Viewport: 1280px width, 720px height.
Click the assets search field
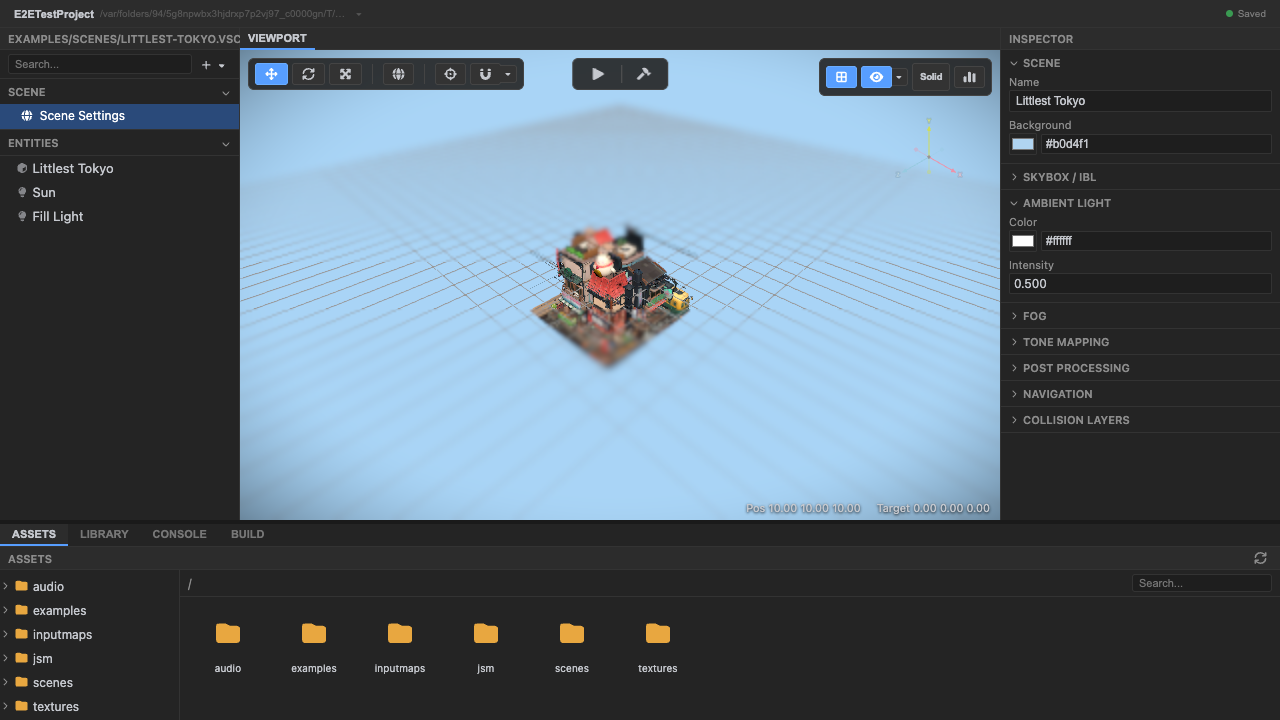(1202, 583)
